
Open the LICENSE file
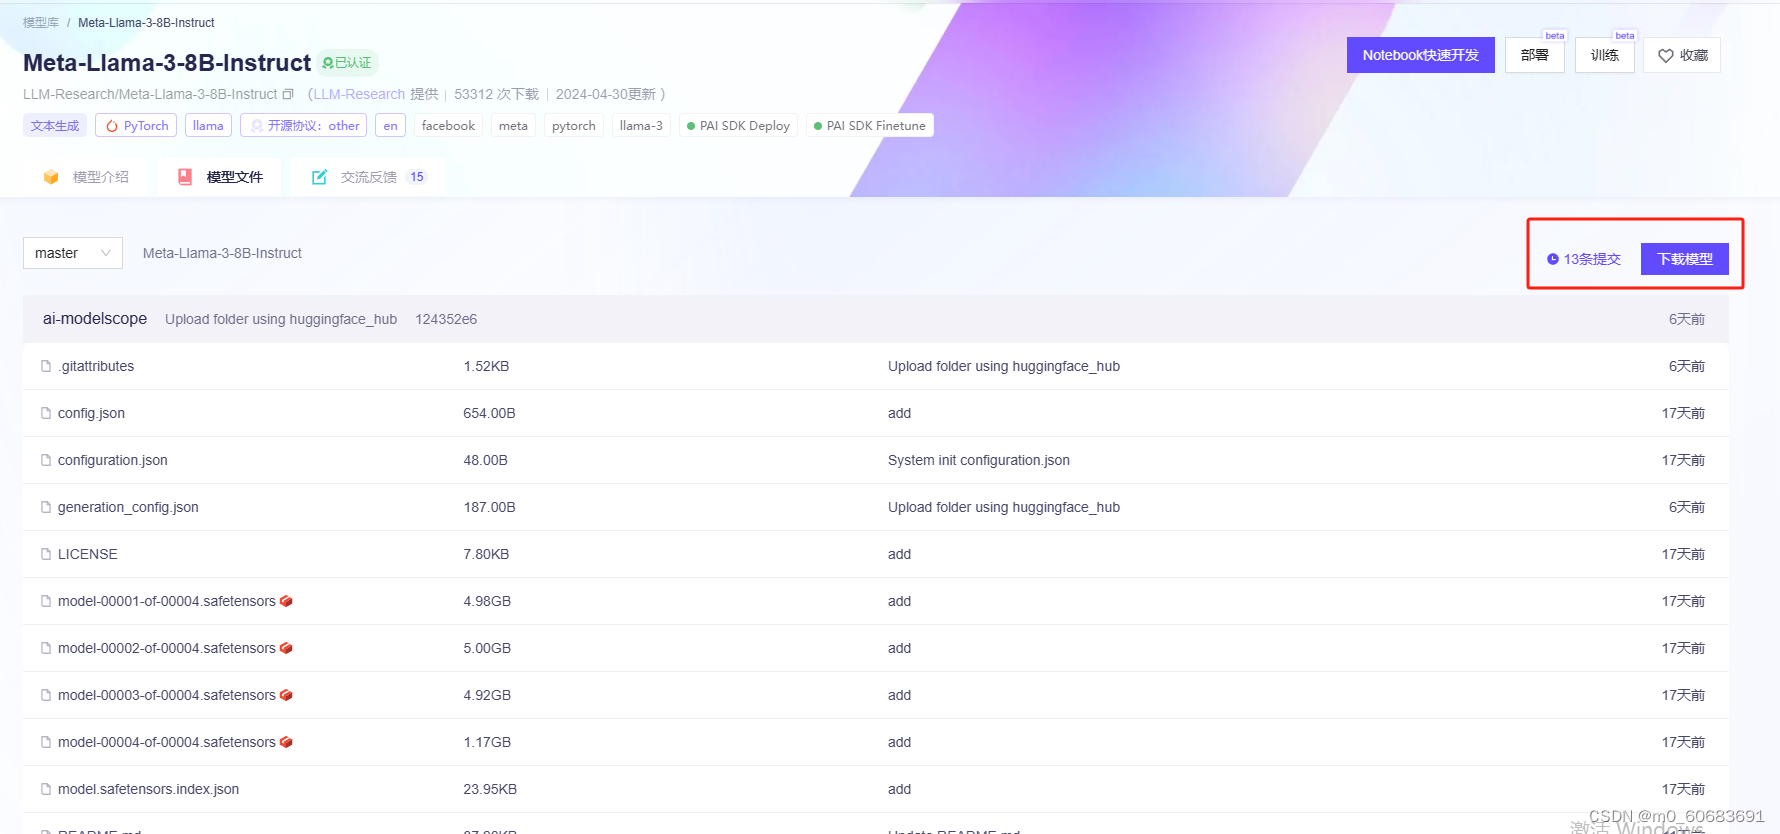point(88,554)
